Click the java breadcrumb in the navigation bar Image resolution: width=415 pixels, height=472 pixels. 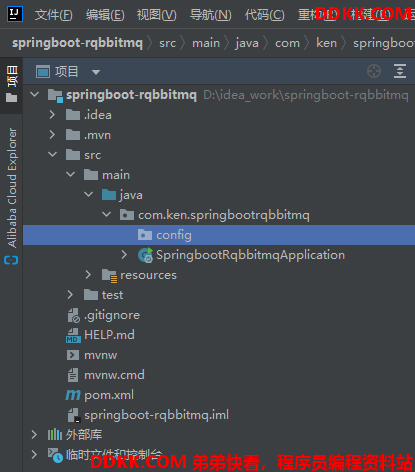247,43
